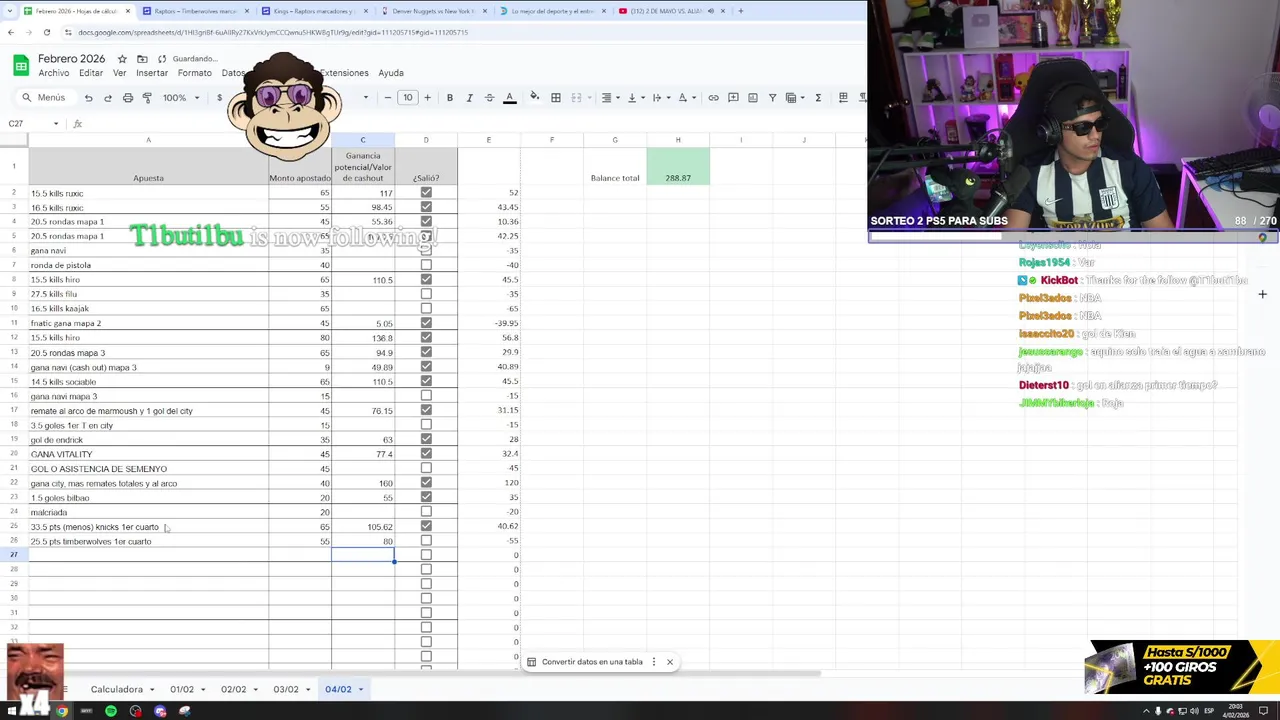Open the 03/02 sheet tab dropdown arrow
This screenshot has width=1280, height=720.
[x=308, y=690]
